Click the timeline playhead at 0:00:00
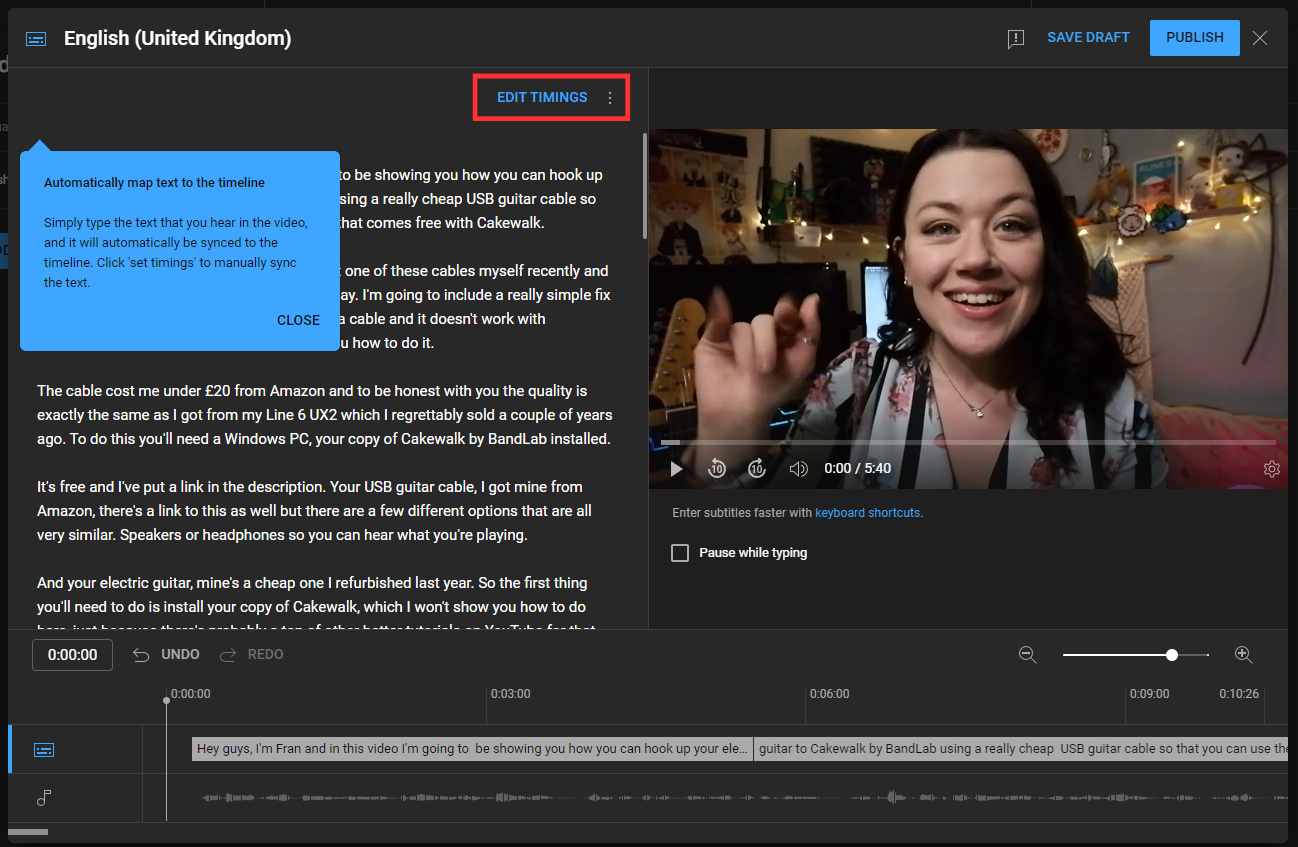 coord(167,700)
